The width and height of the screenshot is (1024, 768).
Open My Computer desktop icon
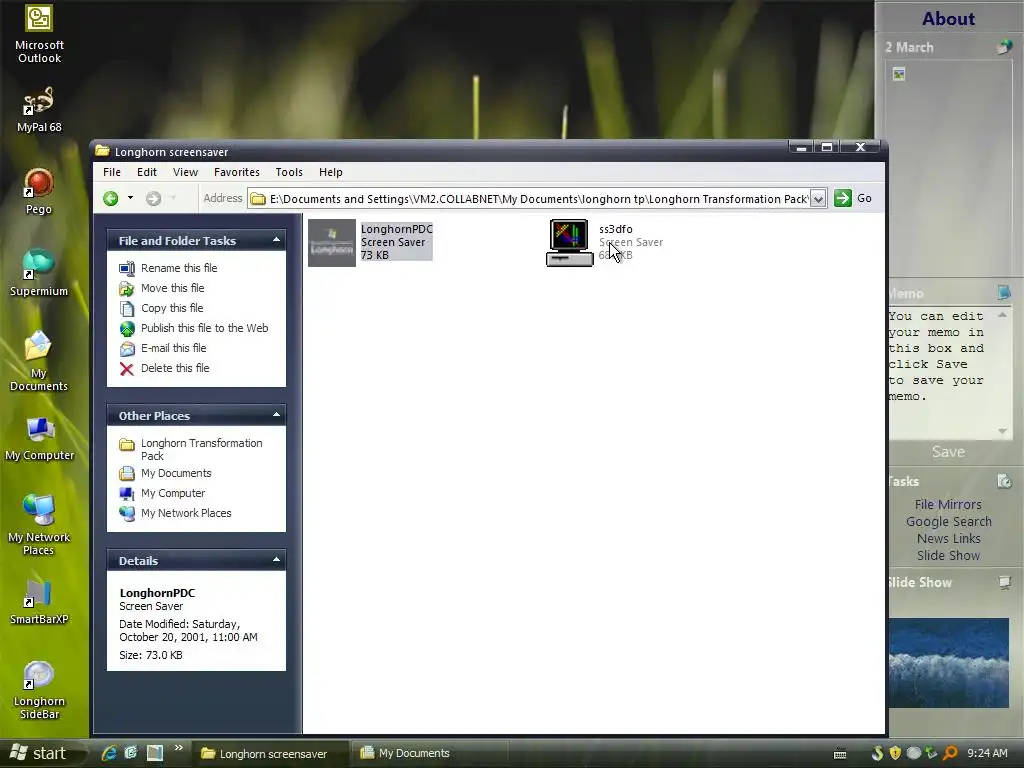(39, 439)
